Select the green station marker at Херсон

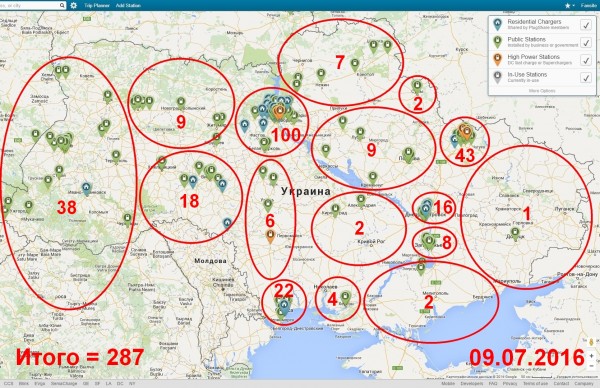click(345, 298)
